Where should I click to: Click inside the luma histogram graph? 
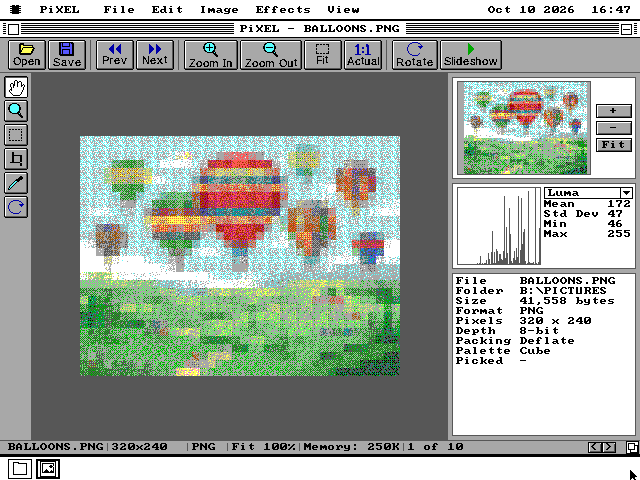click(499, 226)
